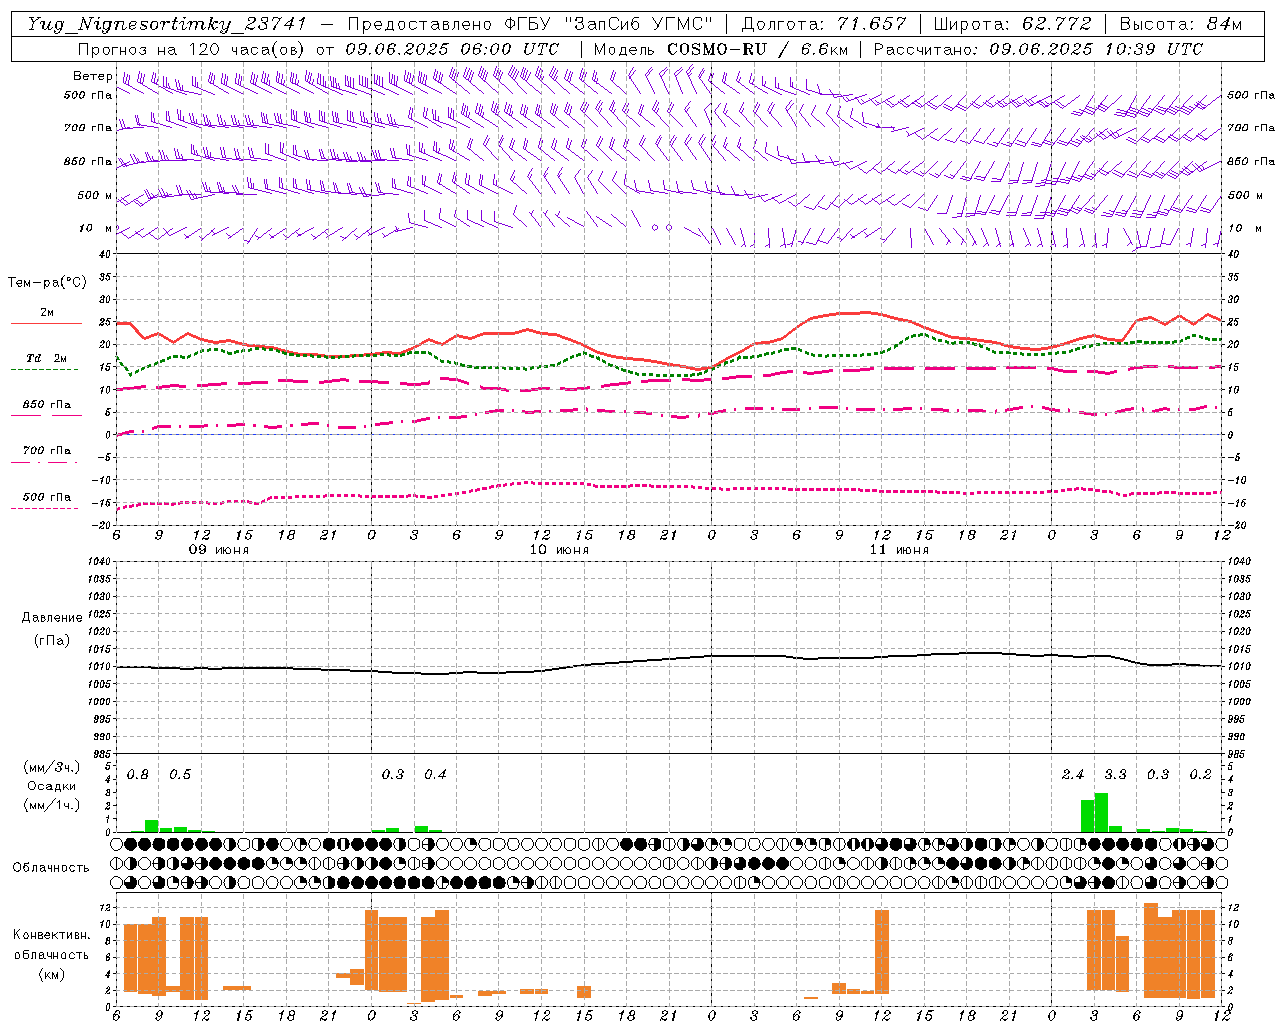Click the 'Осадки' precipitation label
The image size is (1280, 1024).
pyautogui.click(x=51, y=786)
